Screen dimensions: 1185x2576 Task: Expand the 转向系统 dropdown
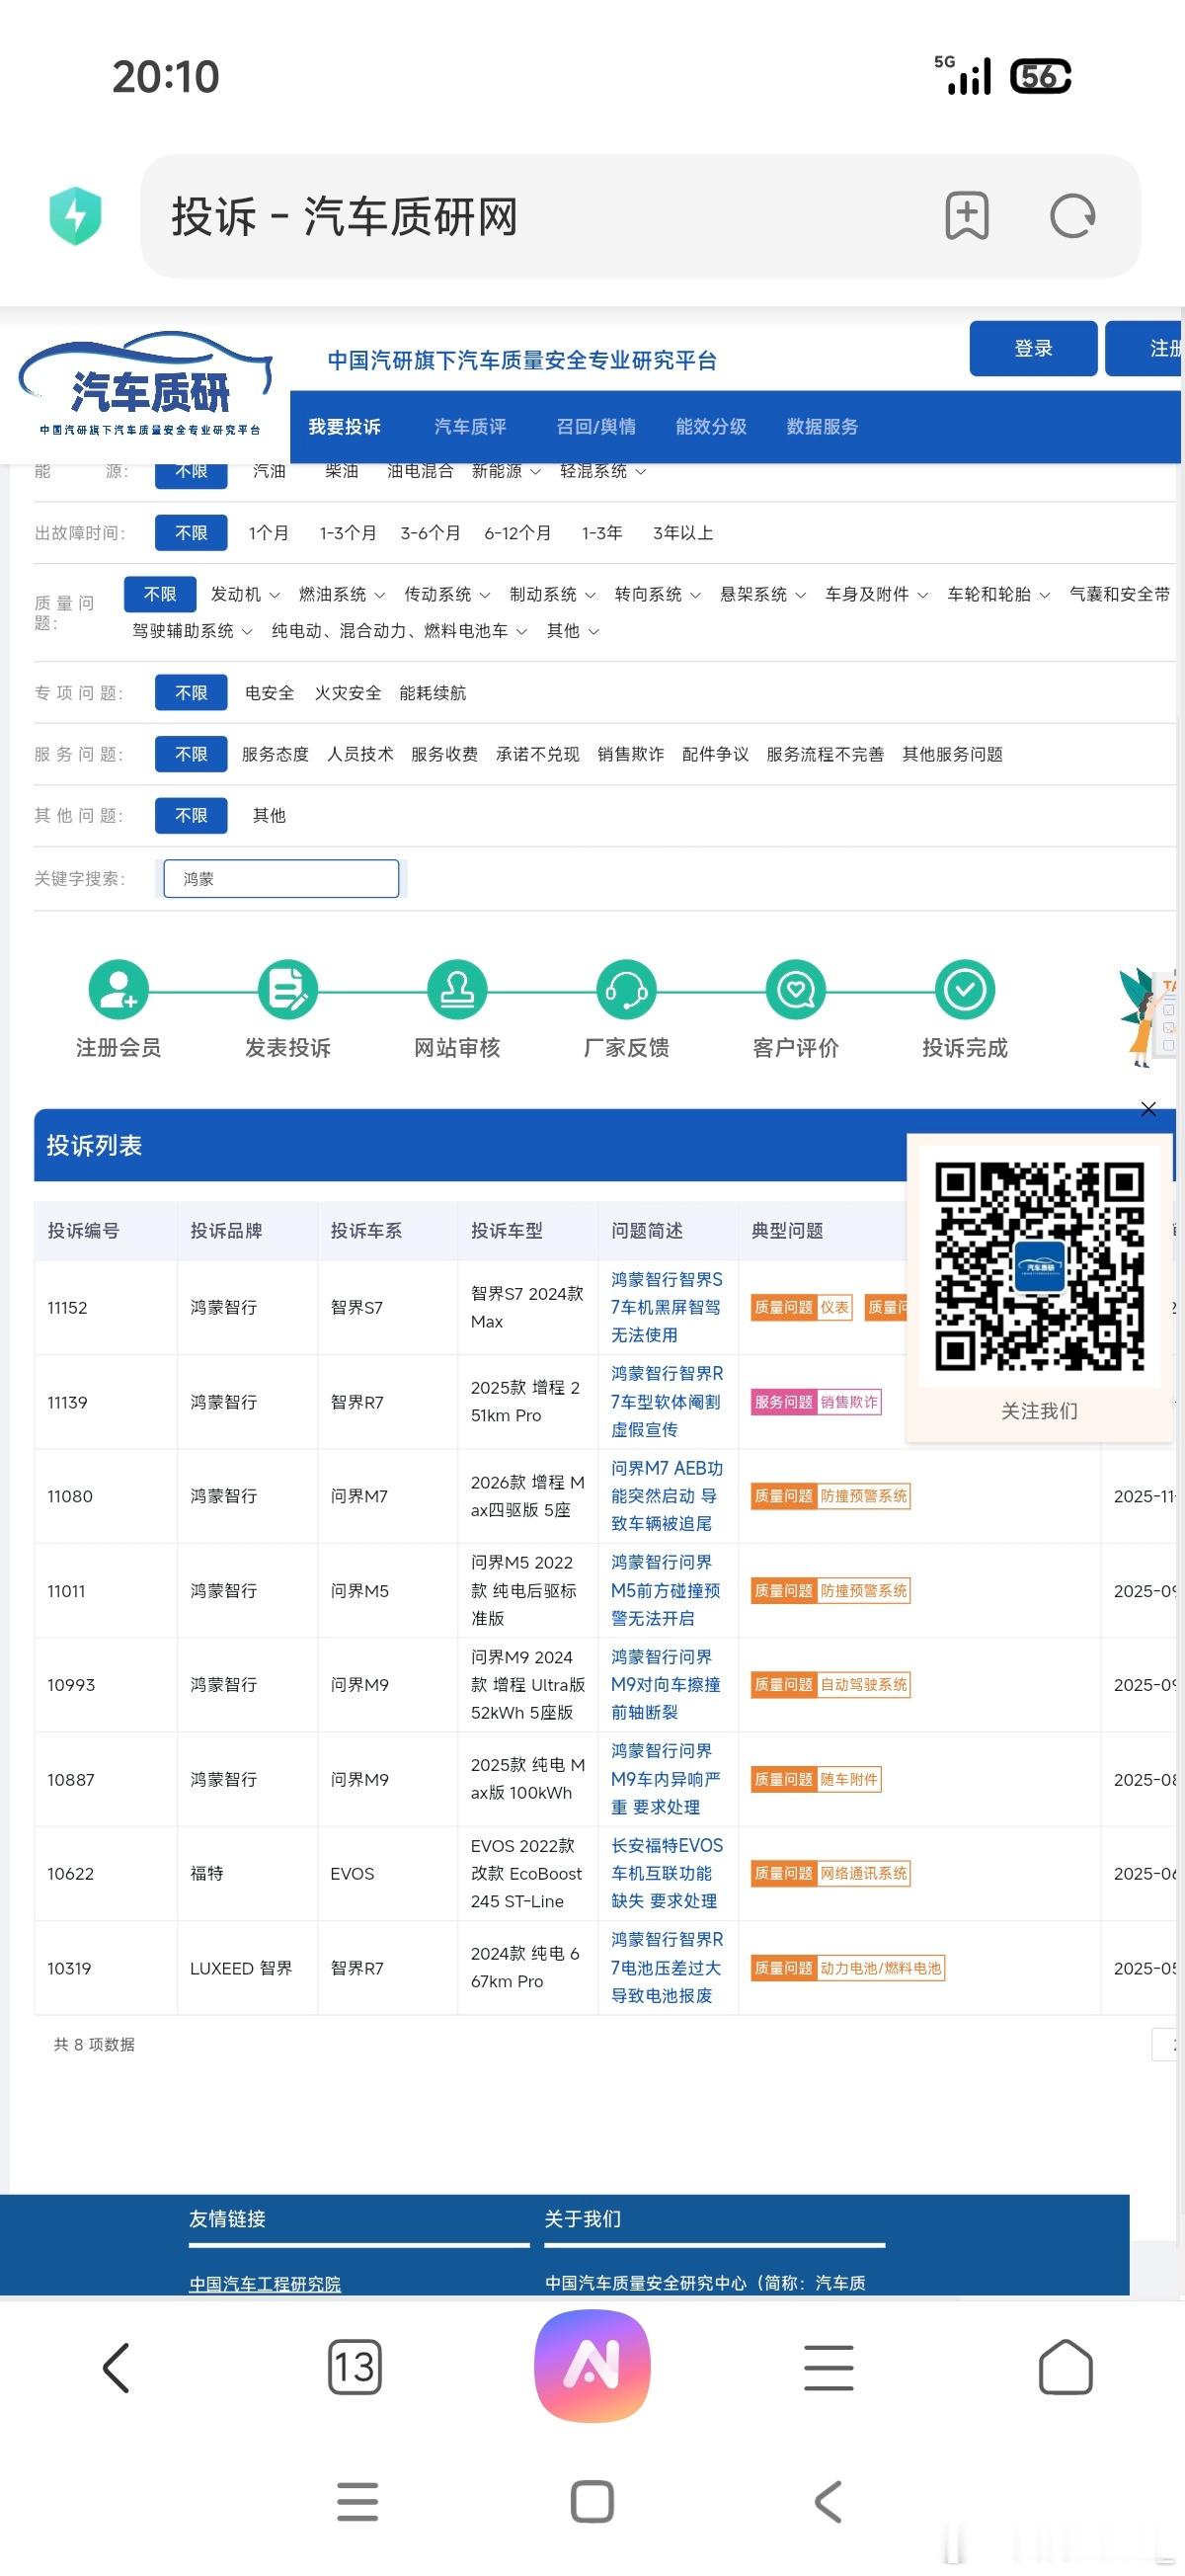point(658,594)
